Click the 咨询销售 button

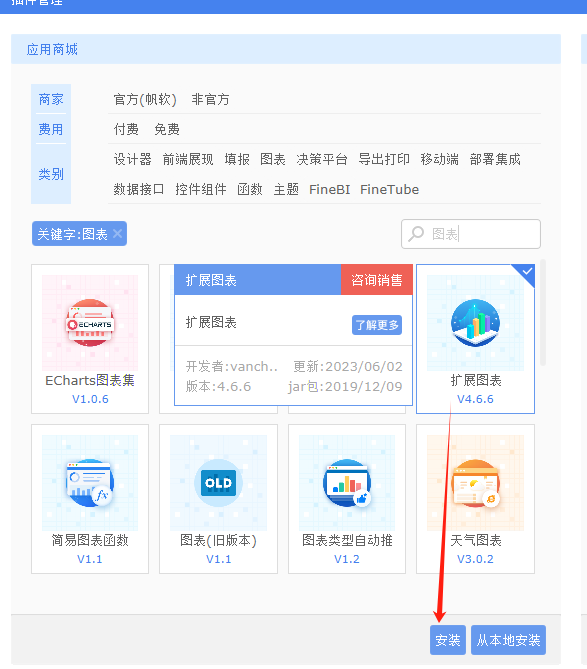pyautogui.click(x=377, y=280)
